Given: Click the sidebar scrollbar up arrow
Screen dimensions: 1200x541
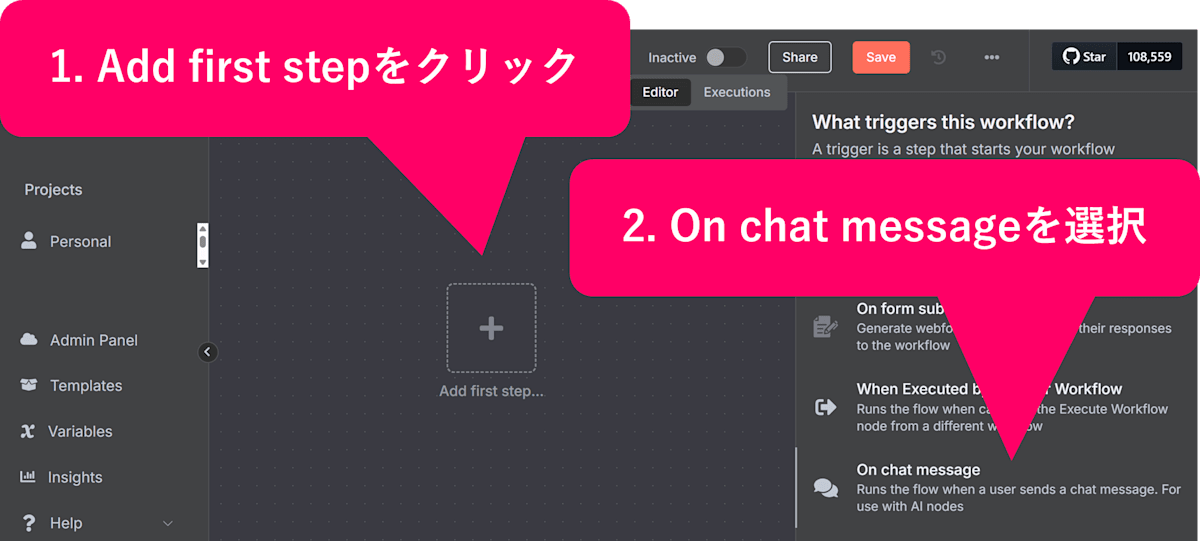Looking at the screenshot, I should pos(203,229).
